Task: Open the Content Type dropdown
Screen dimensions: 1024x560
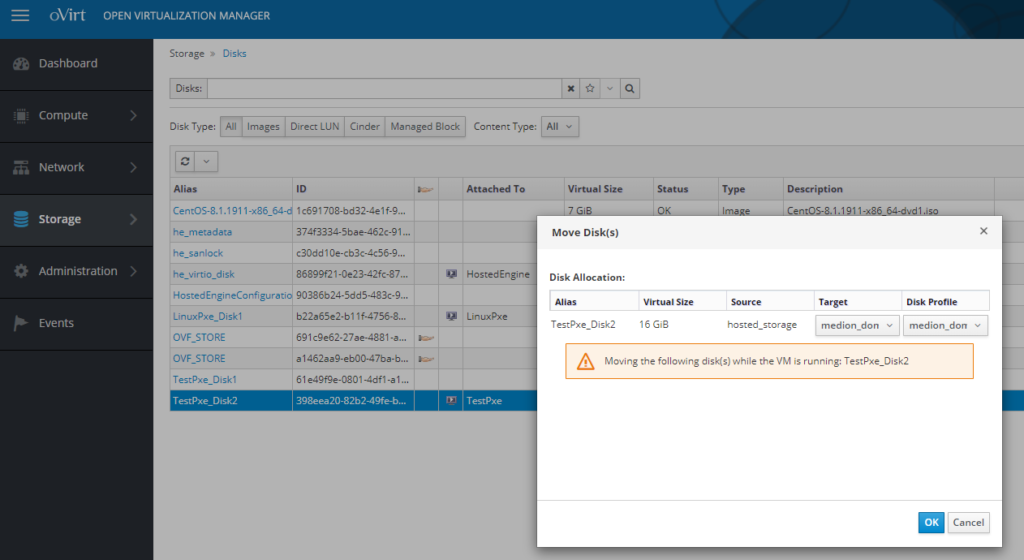Action: point(559,127)
